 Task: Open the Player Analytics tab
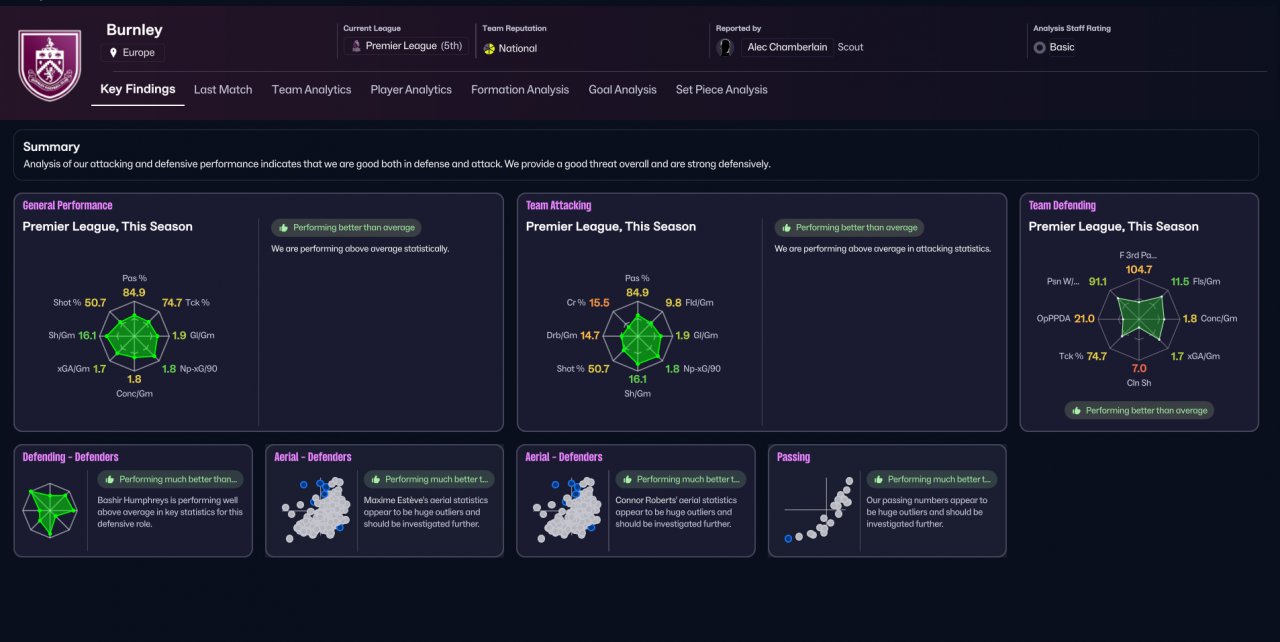(x=411, y=89)
